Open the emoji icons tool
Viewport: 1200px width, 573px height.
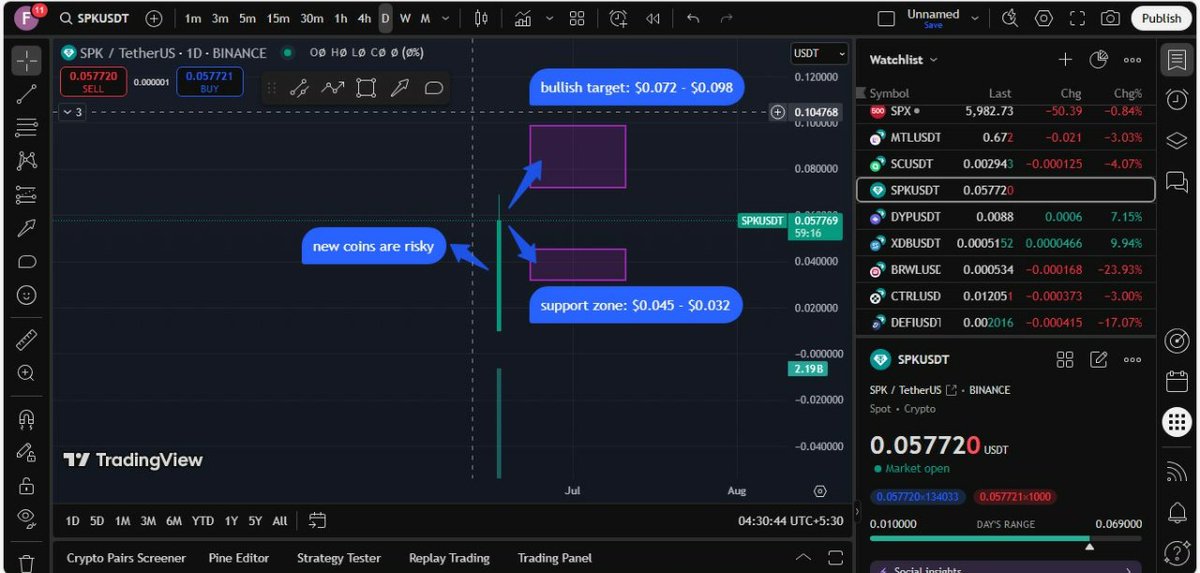coord(27,295)
